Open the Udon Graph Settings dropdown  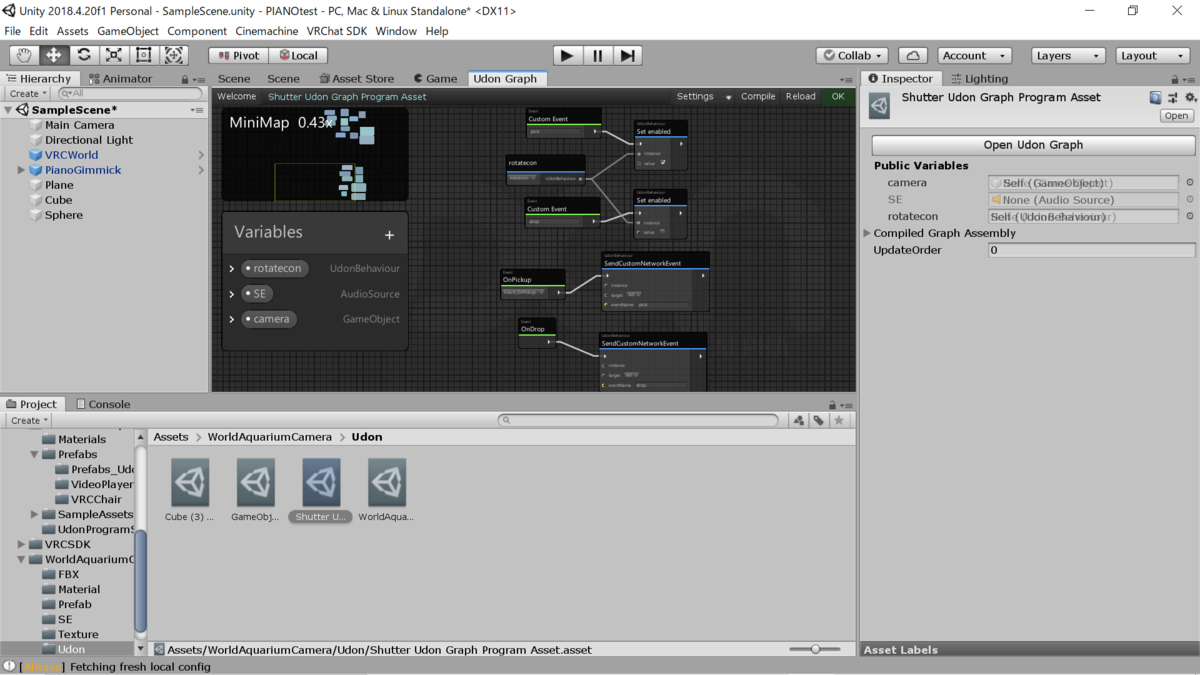click(704, 97)
